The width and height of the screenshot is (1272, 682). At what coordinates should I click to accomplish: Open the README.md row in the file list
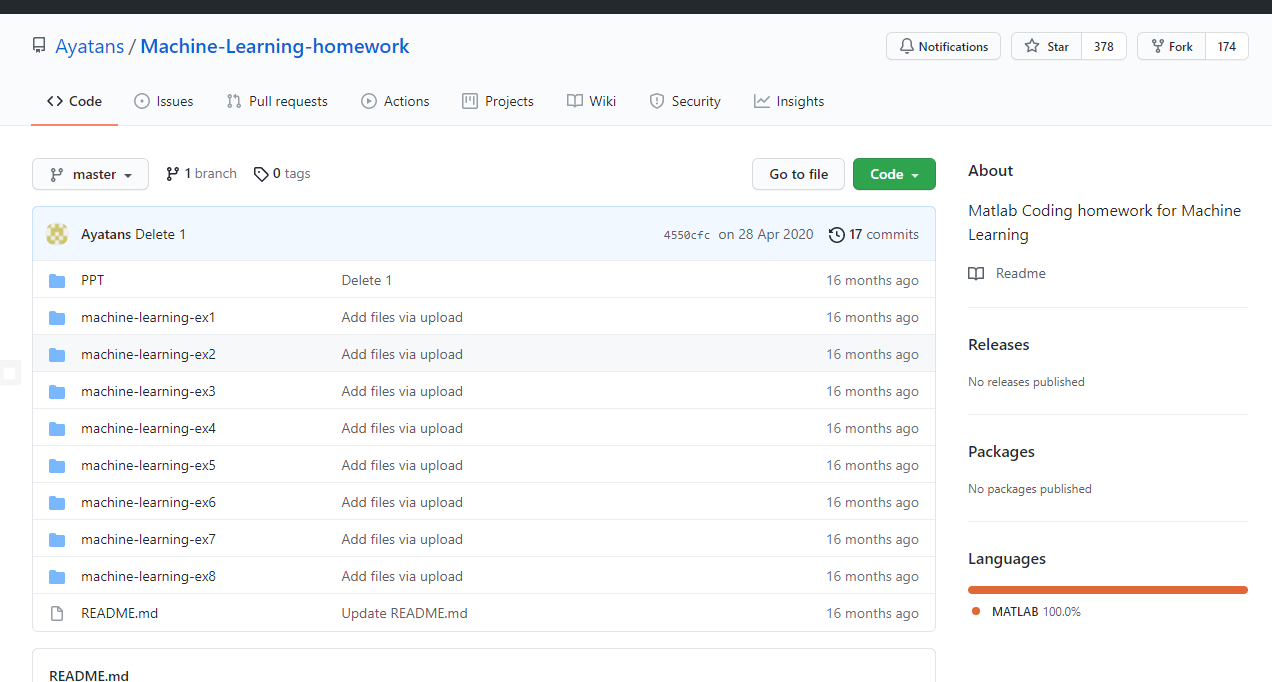click(119, 613)
